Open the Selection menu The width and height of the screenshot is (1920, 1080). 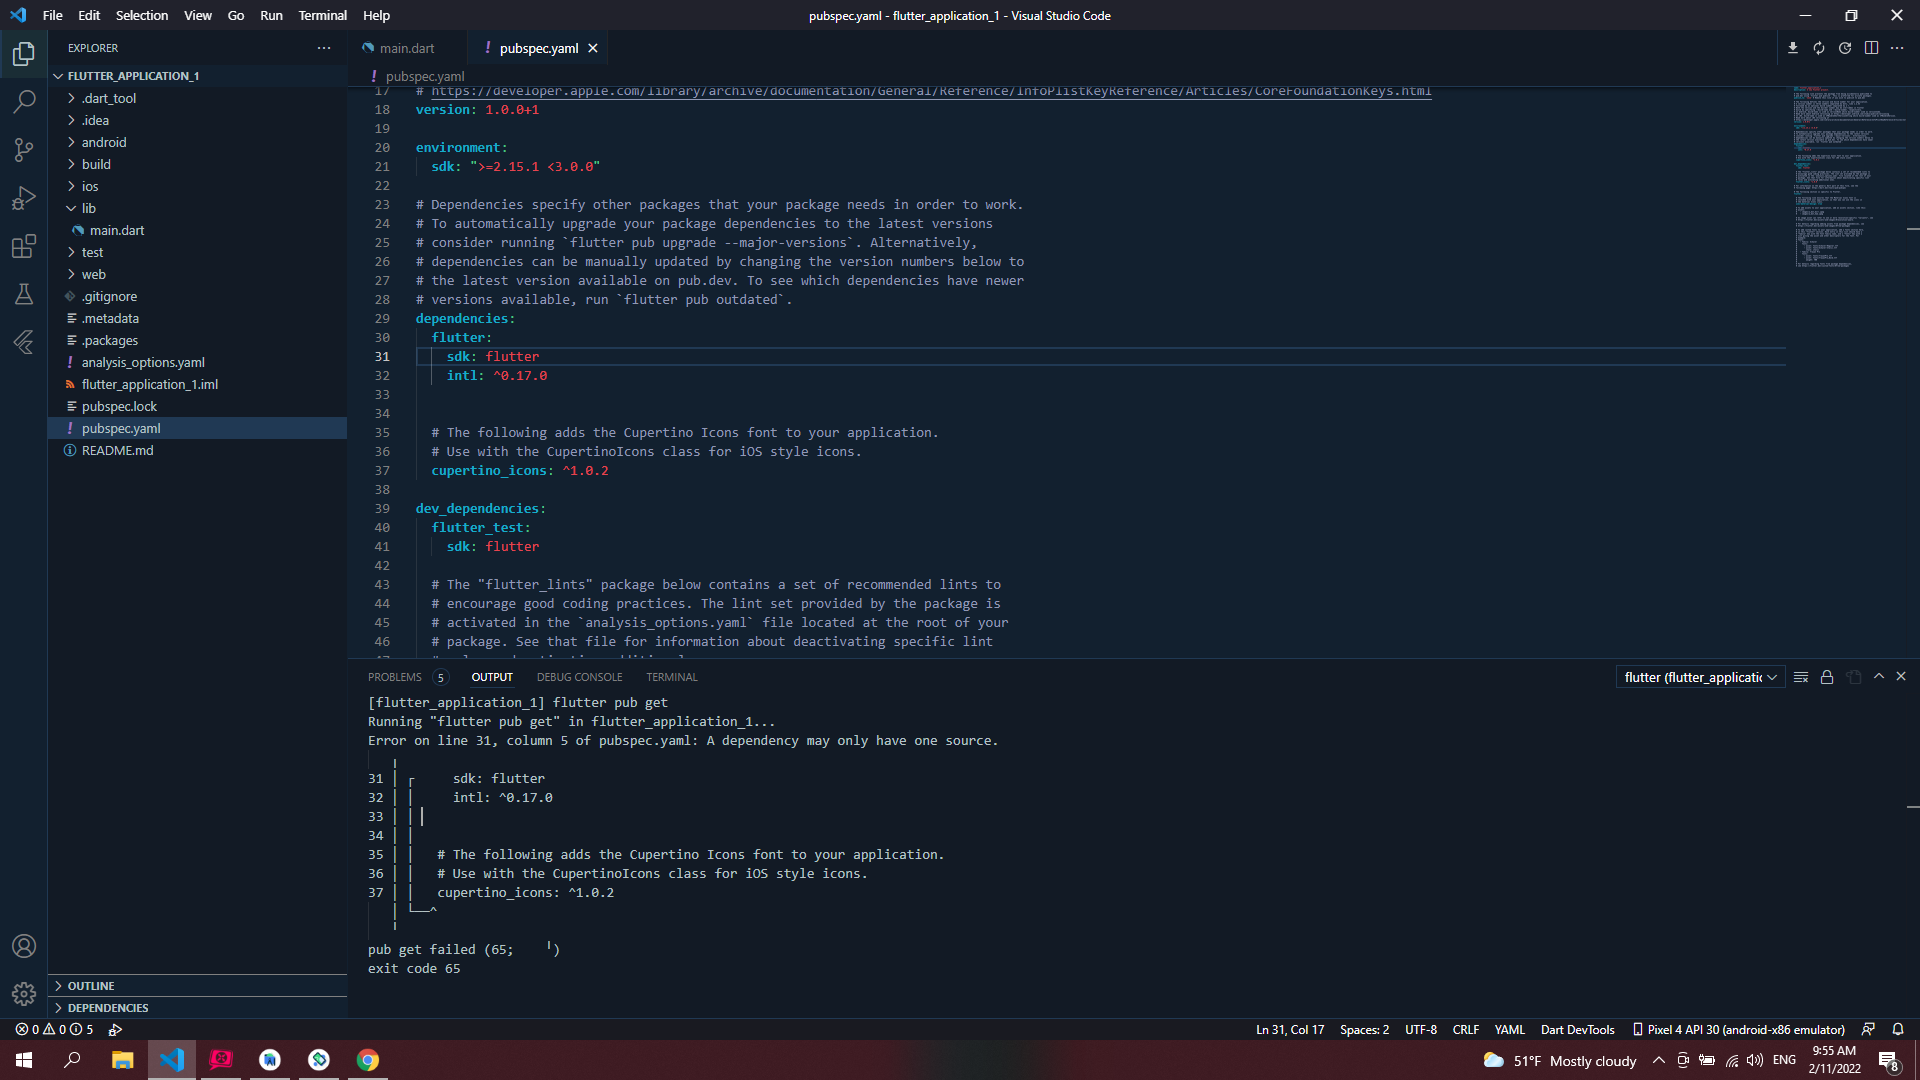(142, 15)
